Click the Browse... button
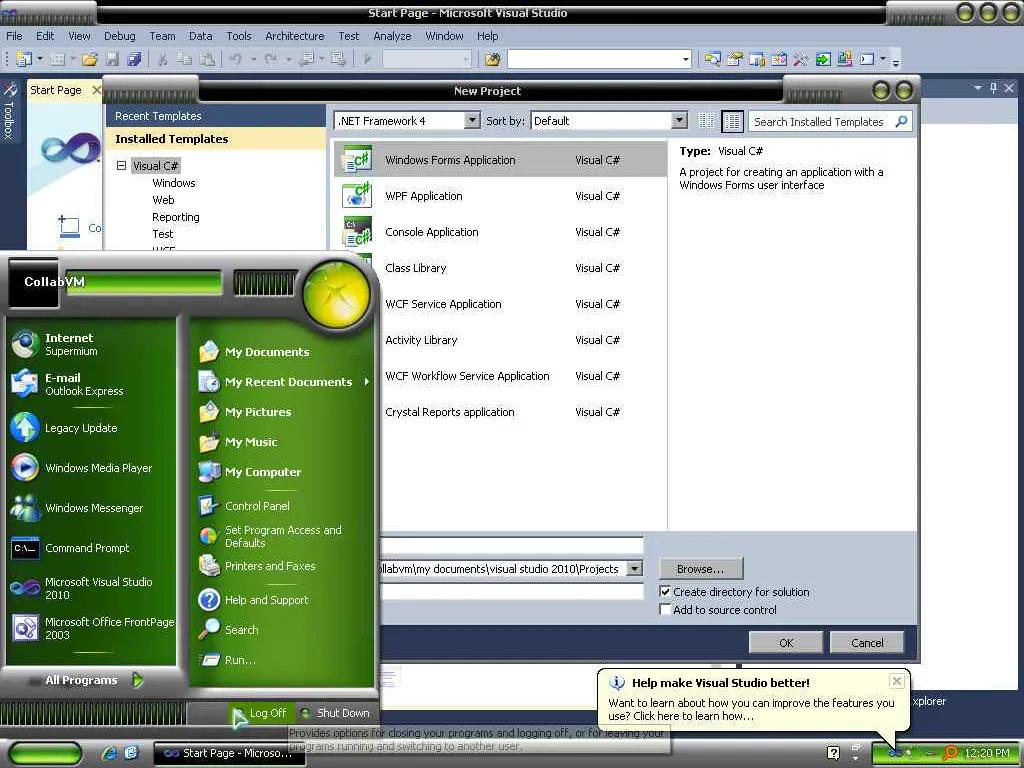1024x768 pixels. pos(701,569)
